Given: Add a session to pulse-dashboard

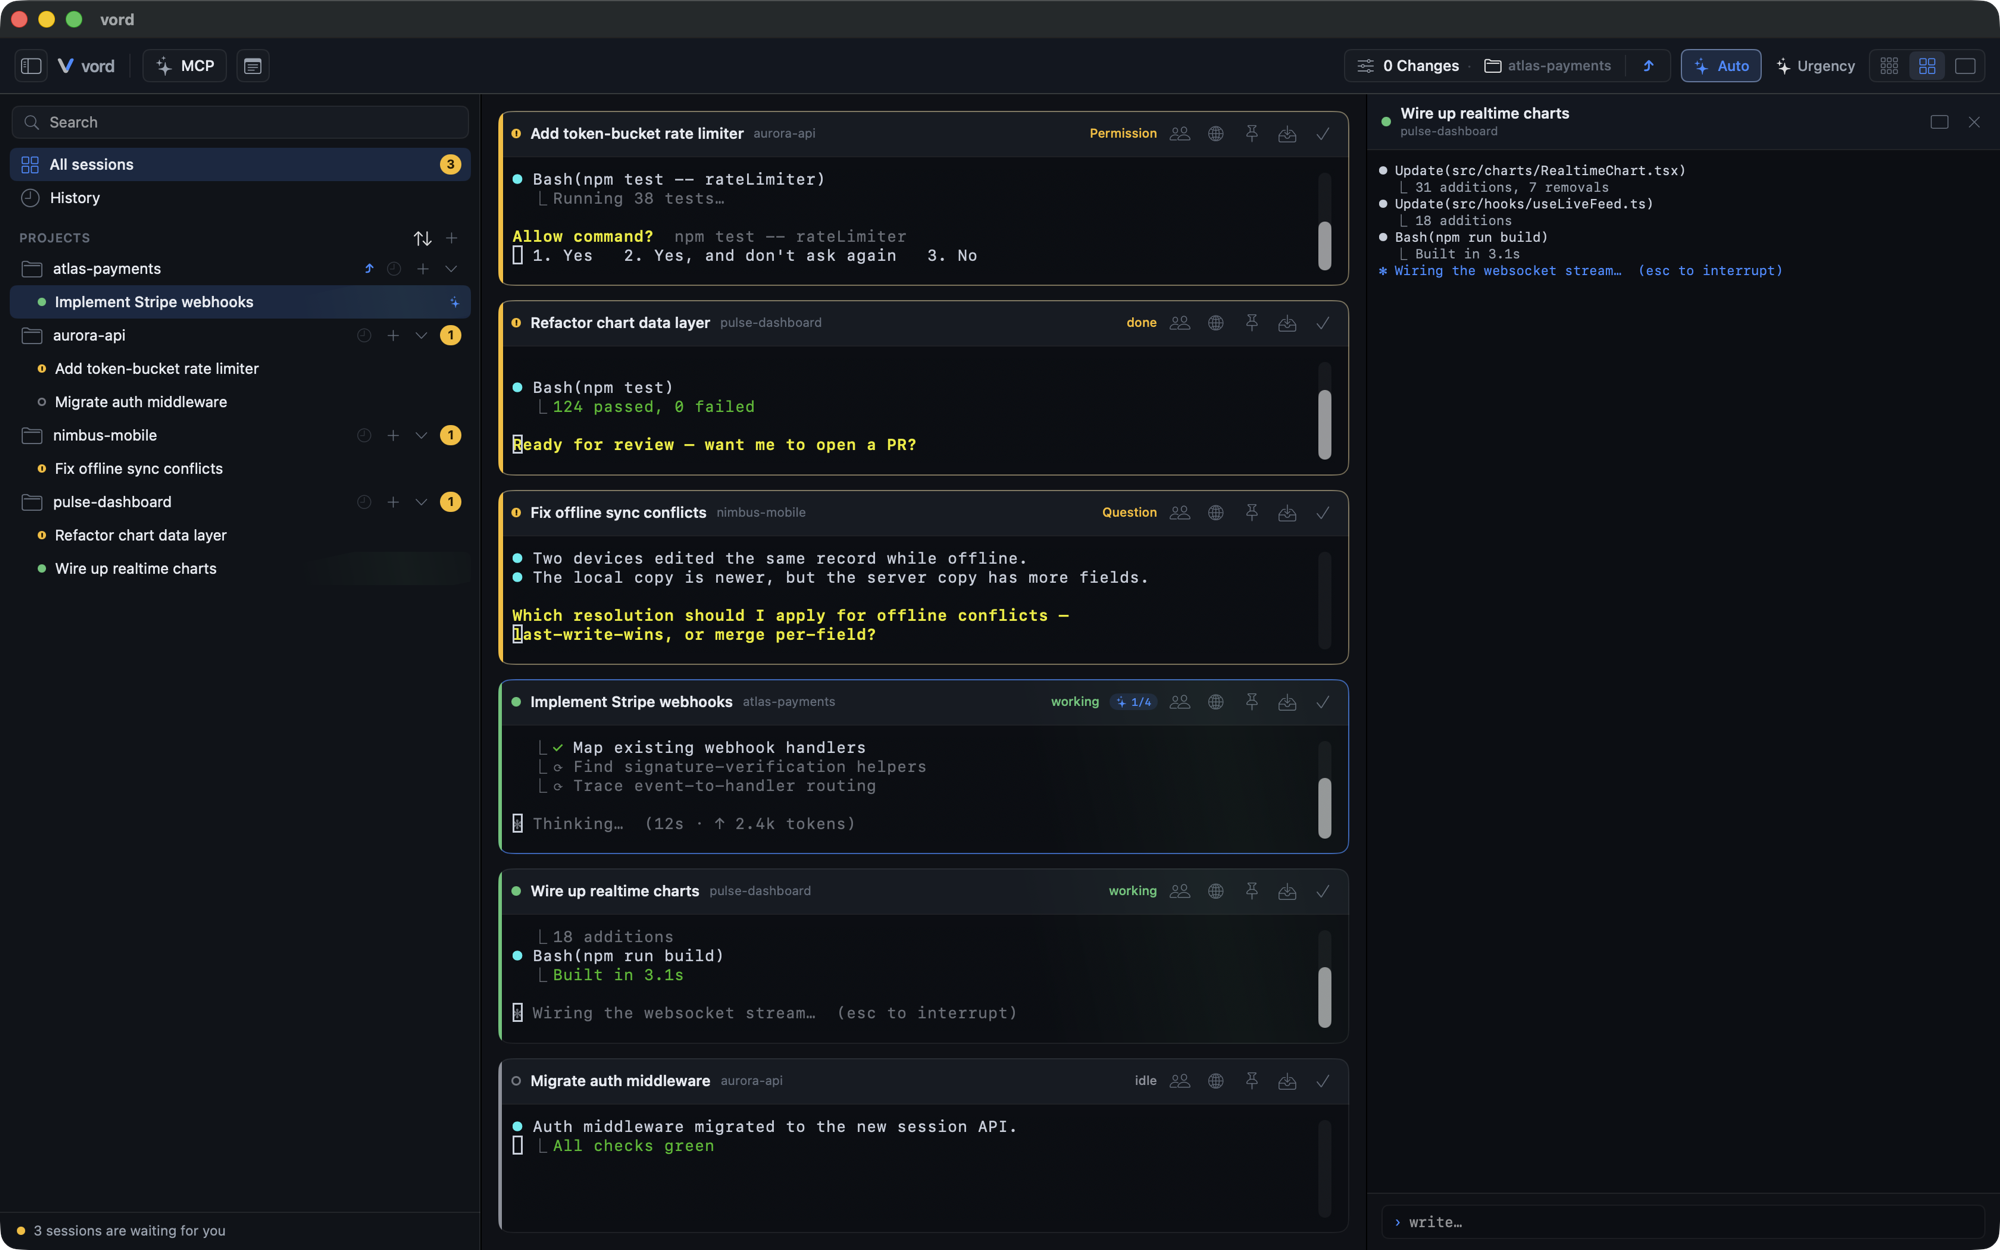Looking at the screenshot, I should 393,502.
